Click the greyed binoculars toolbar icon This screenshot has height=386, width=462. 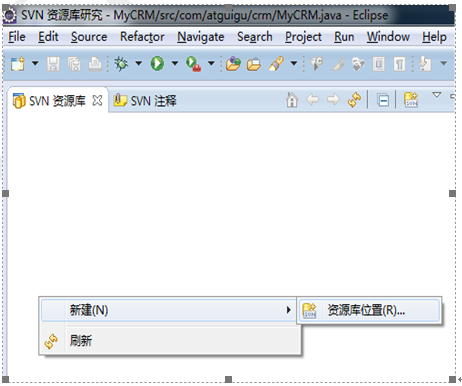(x=358, y=64)
